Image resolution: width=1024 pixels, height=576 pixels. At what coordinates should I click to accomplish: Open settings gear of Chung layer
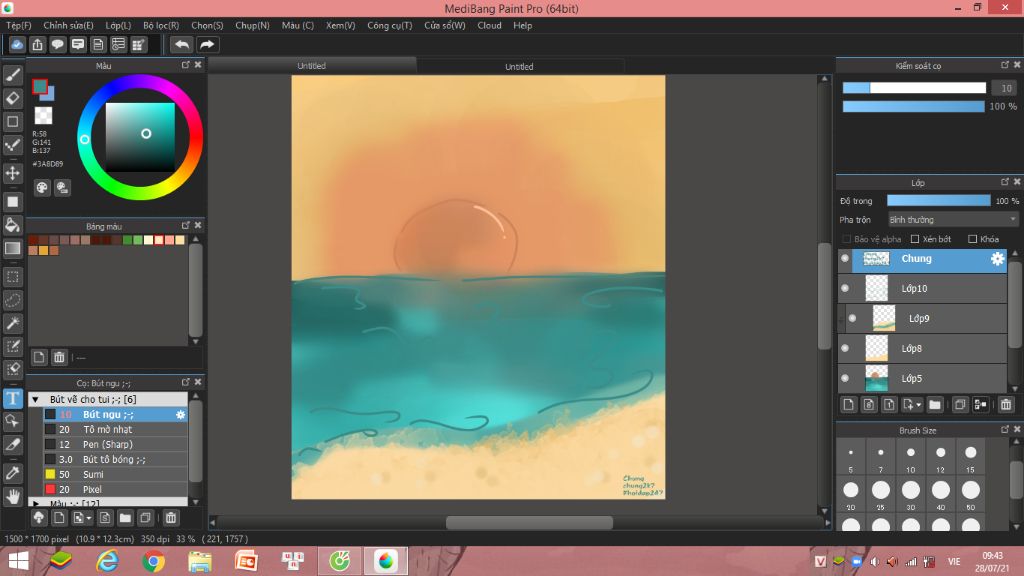point(997,259)
